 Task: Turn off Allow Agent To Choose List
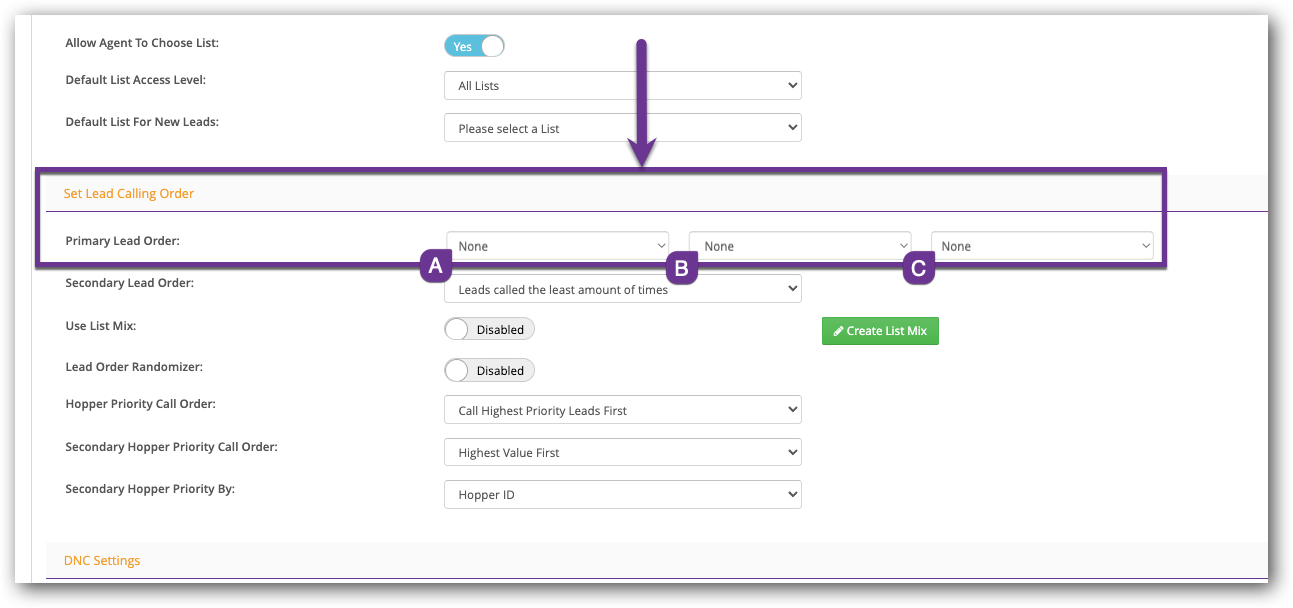(x=474, y=46)
